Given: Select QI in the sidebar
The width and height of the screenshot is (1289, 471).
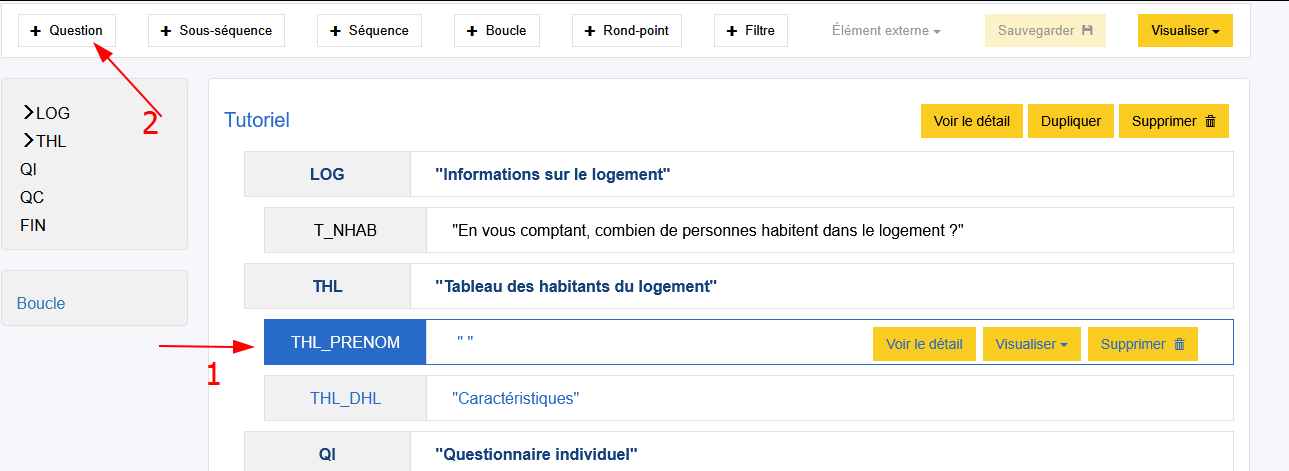Looking at the screenshot, I should 28,169.
